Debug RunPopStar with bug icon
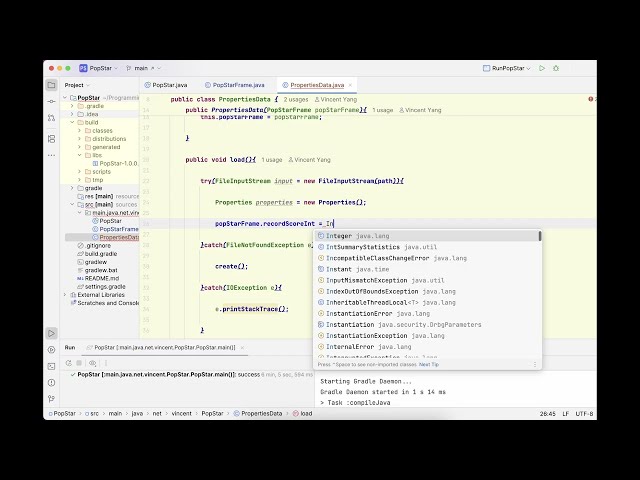This screenshot has width=640, height=480. 556,68
